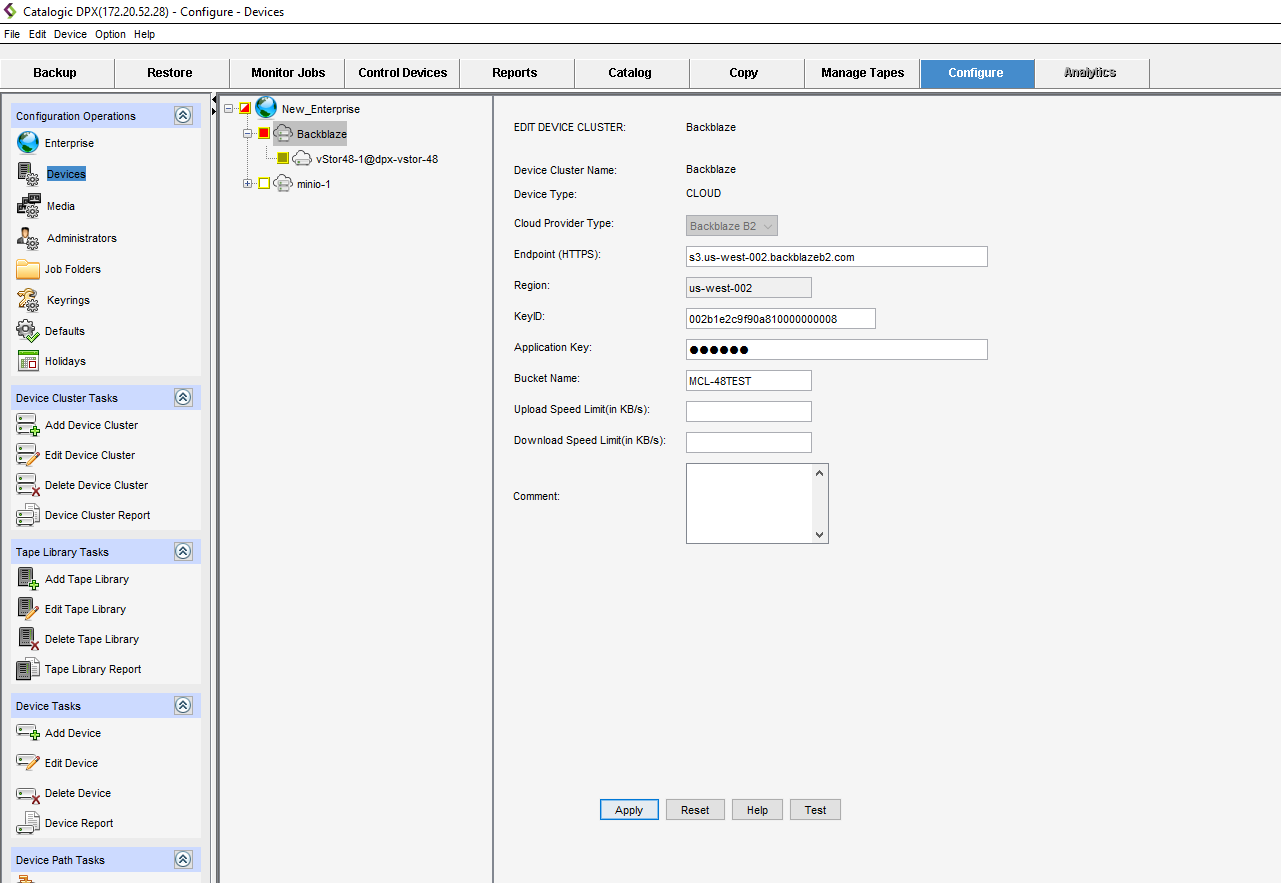
Task: Open the Reports tab
Action: [x=517, y=73]
